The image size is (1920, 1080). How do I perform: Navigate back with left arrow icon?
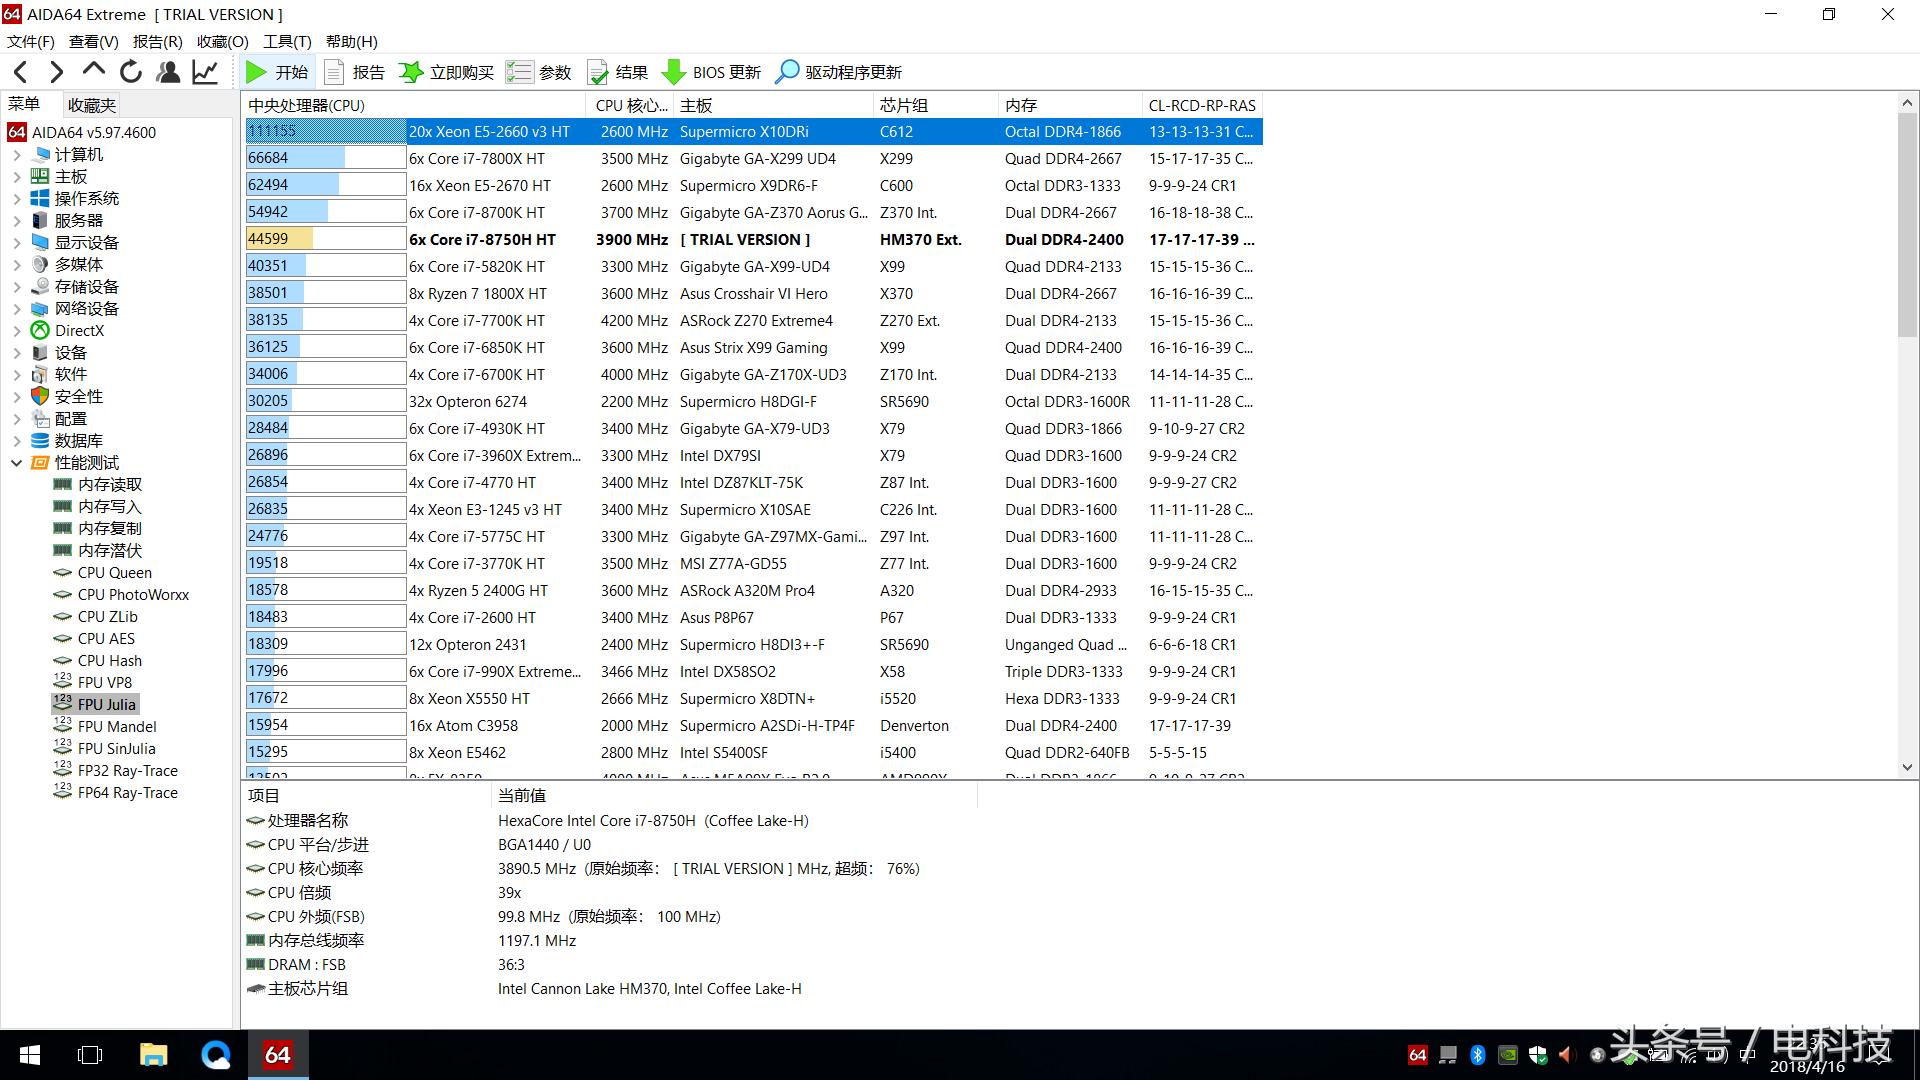[x=21, y=72]
